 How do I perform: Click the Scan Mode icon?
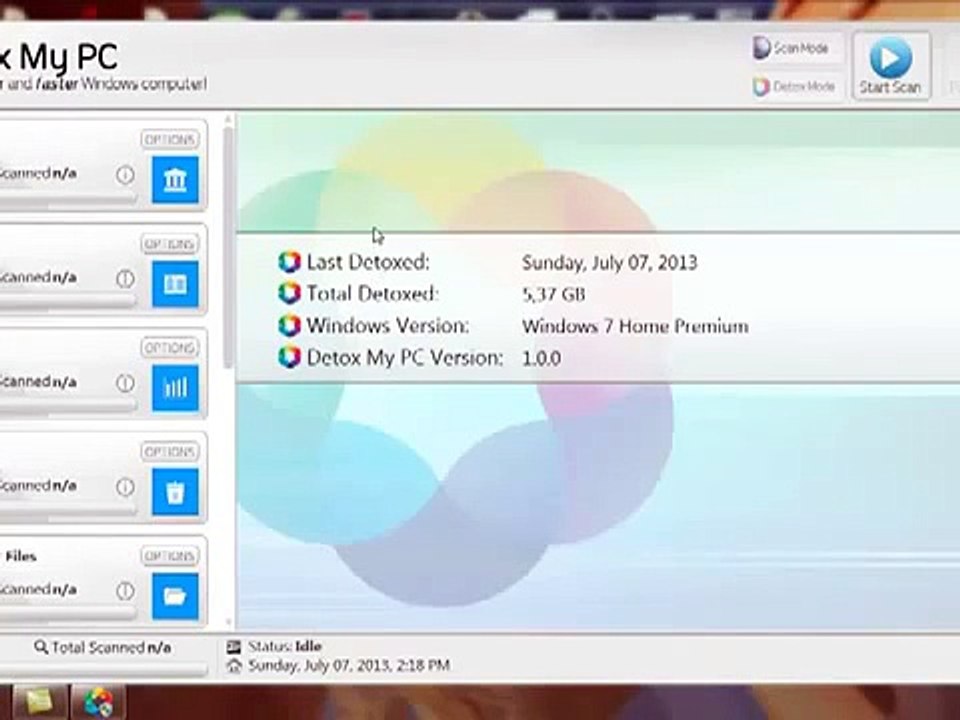[761, 48]
